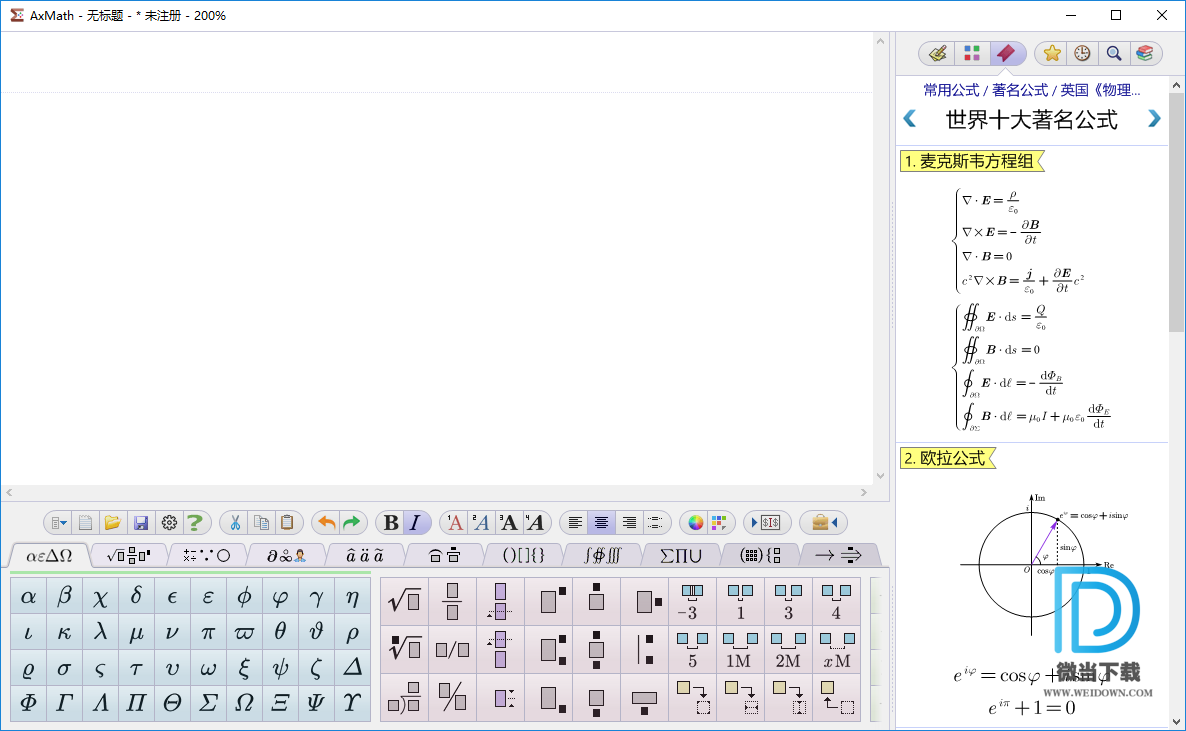Insert Greek letter alpha

pyautogui.click(x=29, y=597)
